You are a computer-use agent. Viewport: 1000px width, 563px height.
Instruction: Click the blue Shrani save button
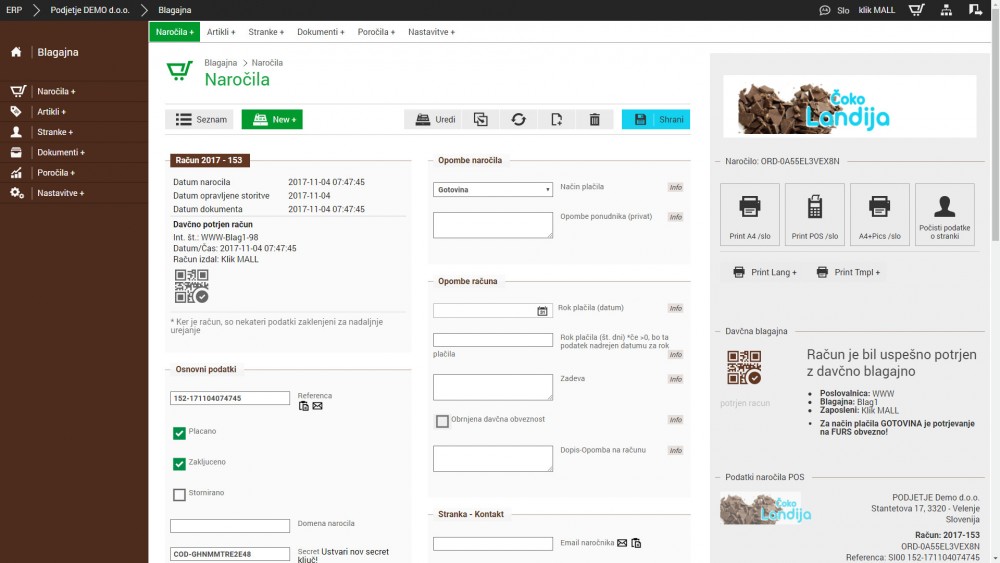pyautogui.click(x=656, y=119)
